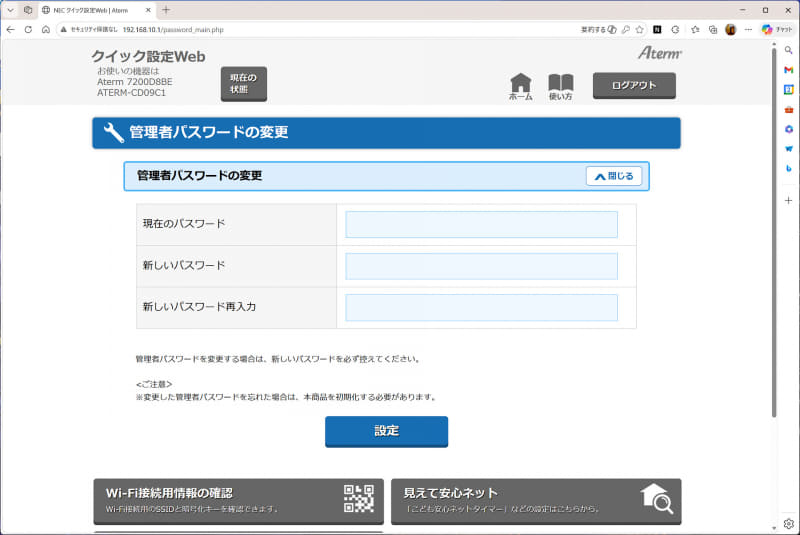
Task: Click the vertical page scrollbar
Action: (x=774, y=232)
